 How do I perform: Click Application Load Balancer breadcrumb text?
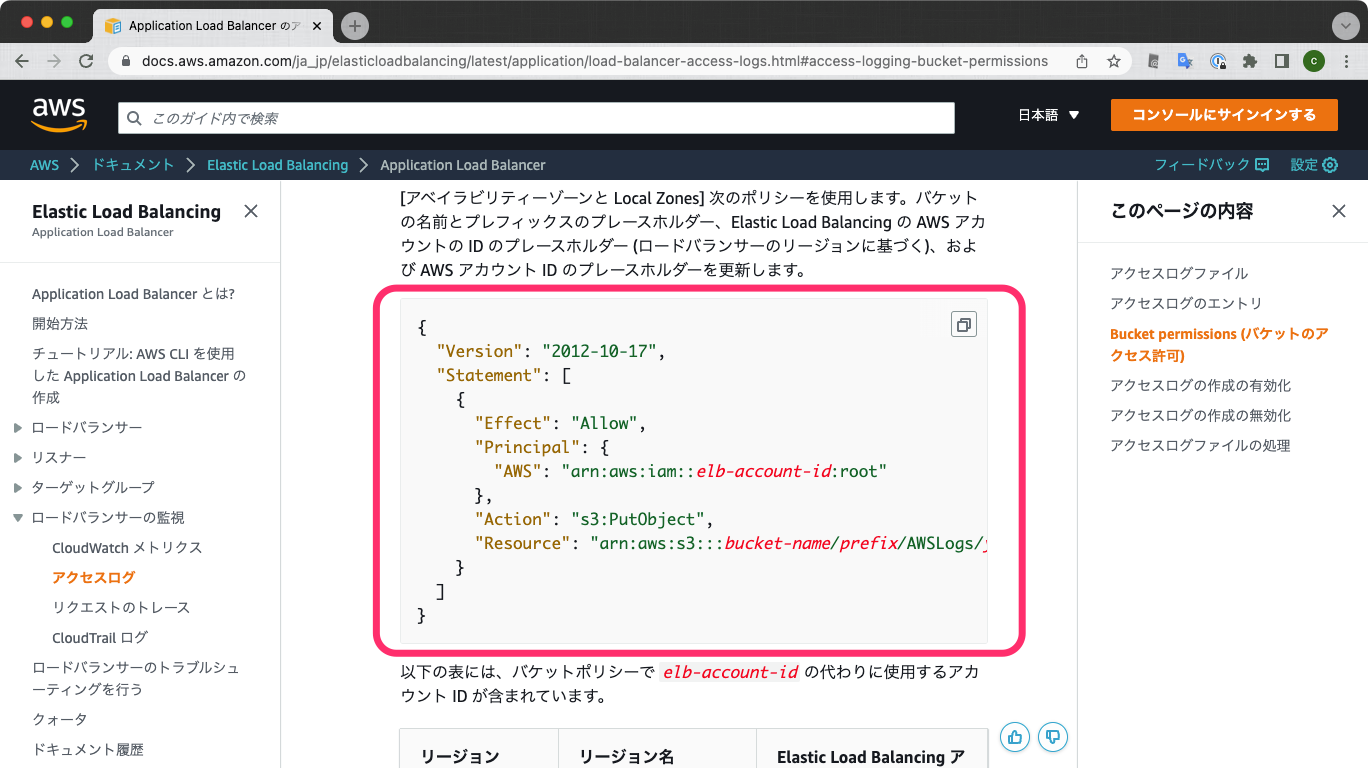tap(463, 165)
